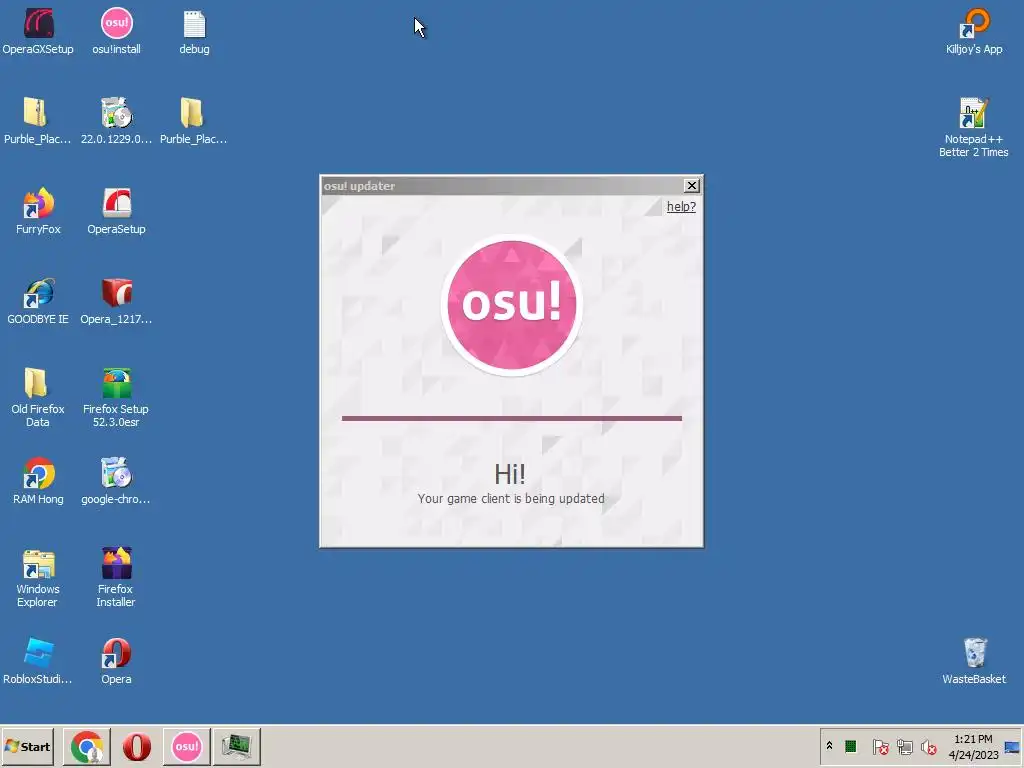Image resolution: width=1024 pixels, height=768 pixels.
Task: Select the osu!install desktop icon
Action: click(x=116, y=31)
